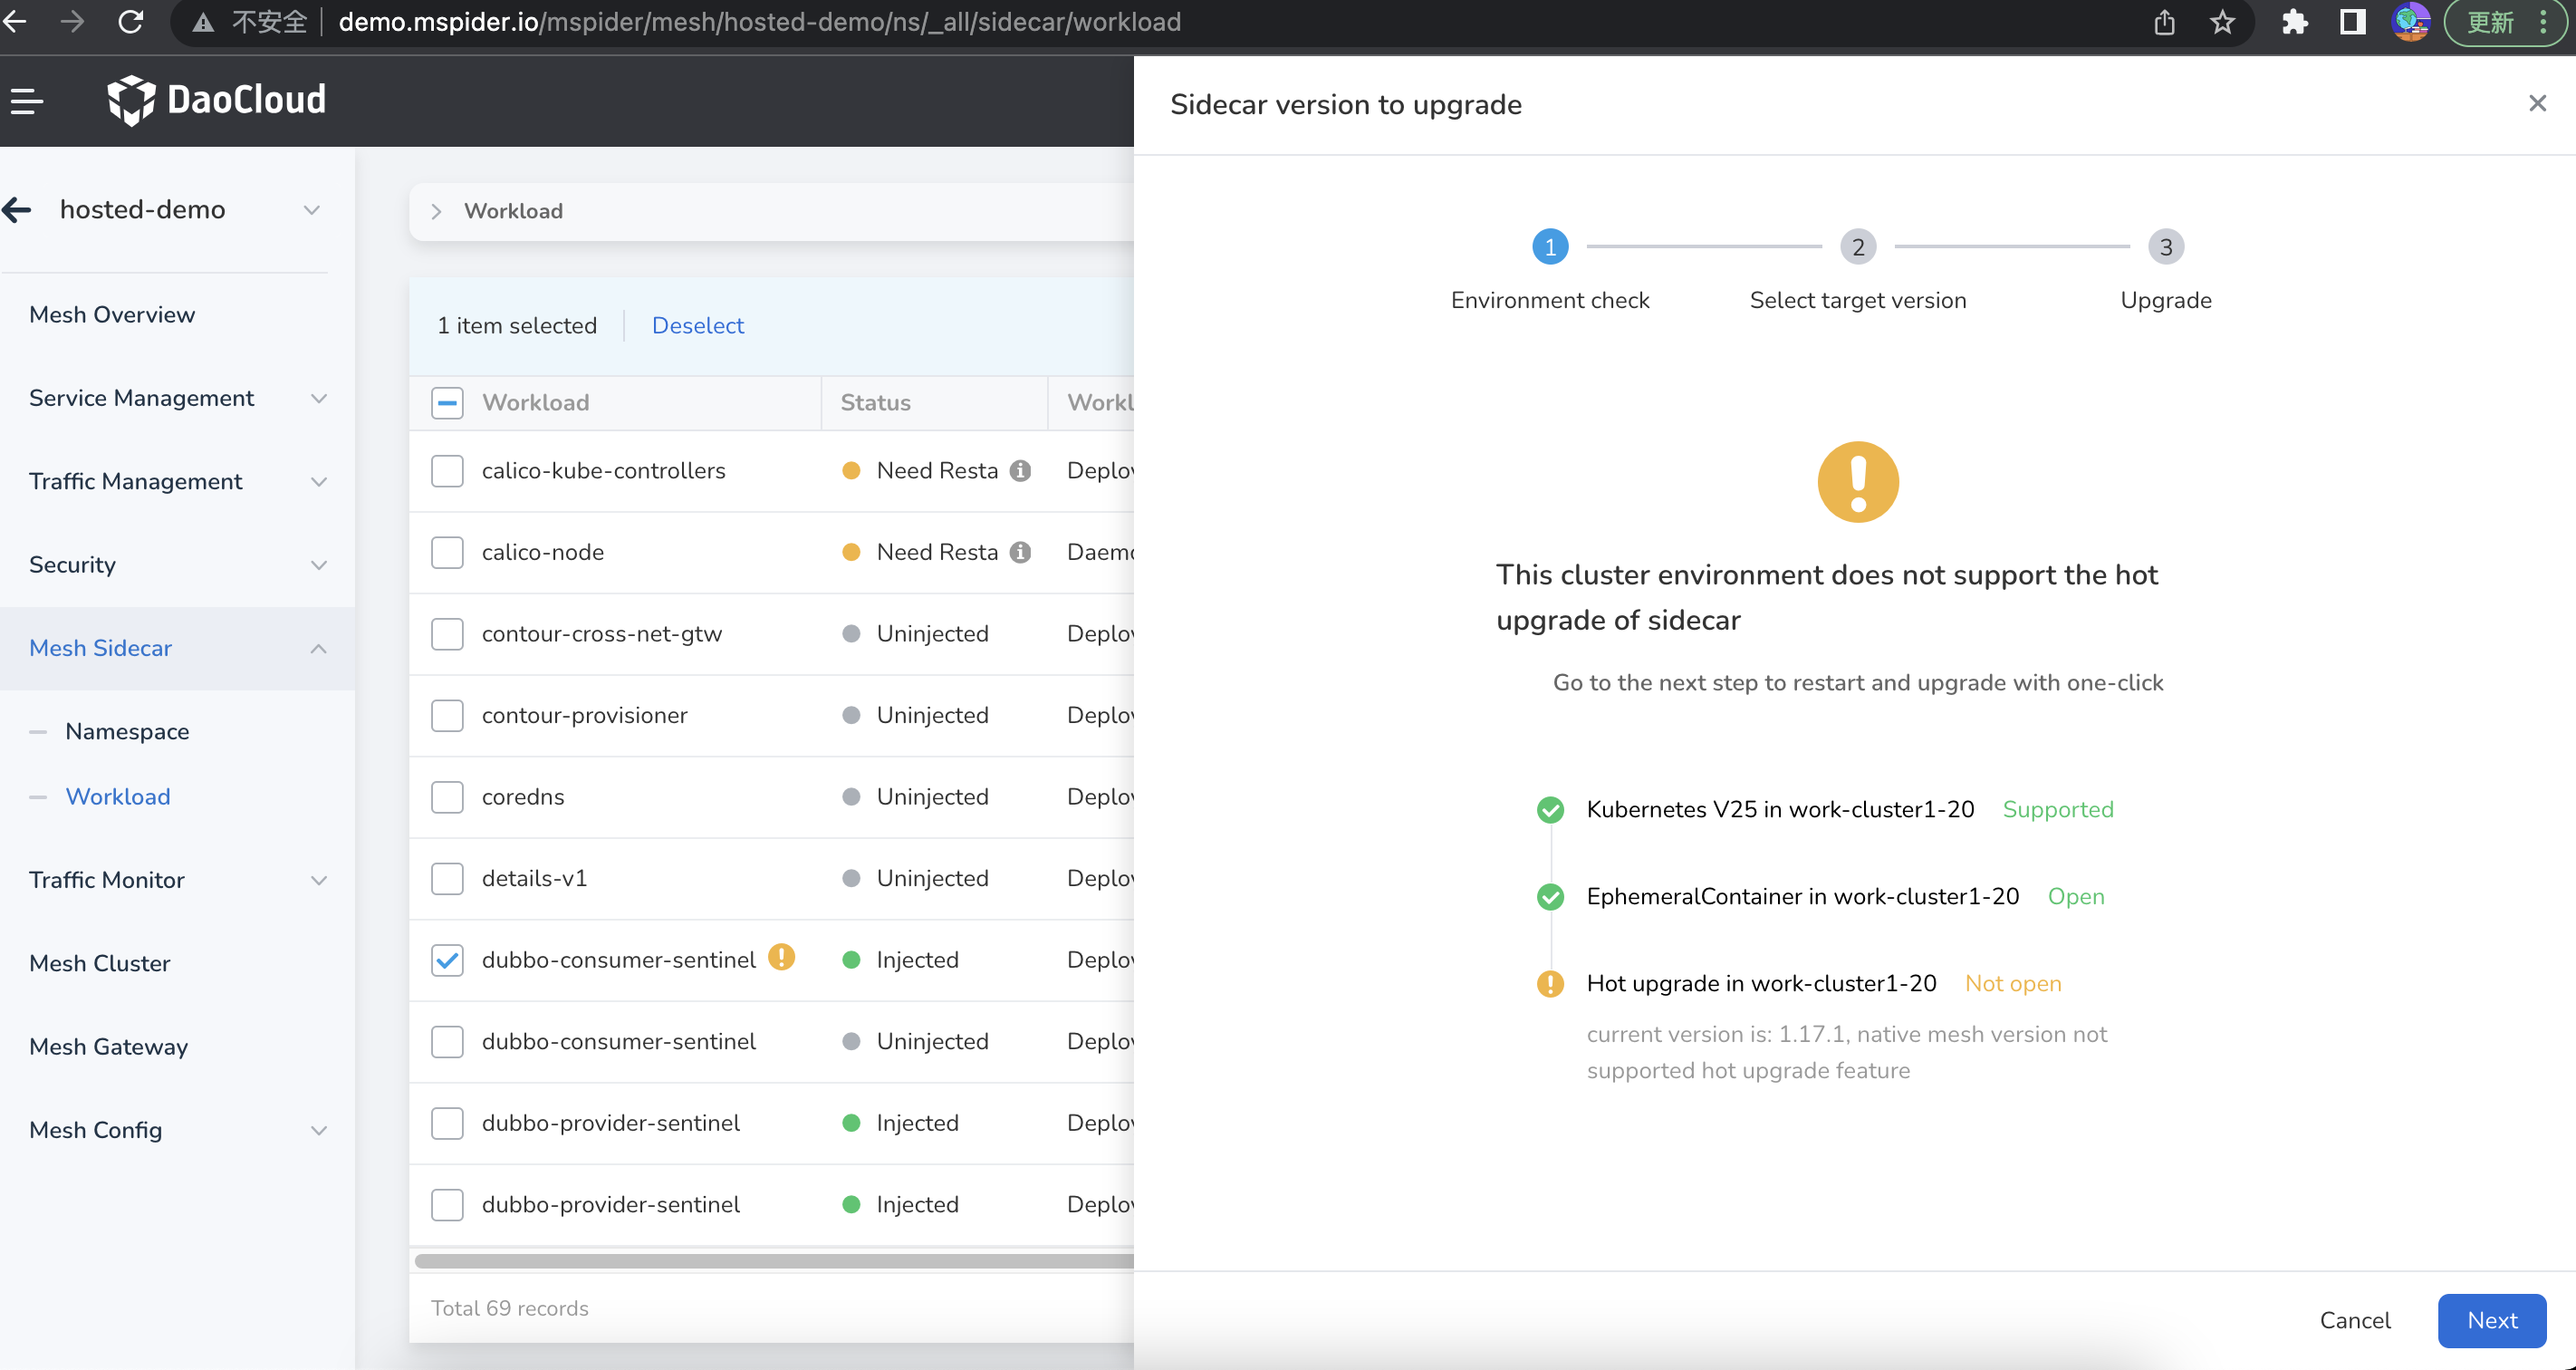Expand the Workload breadcrumb chevron
This screenshot has height=1370, width=2576.
(x=436, y=211)
